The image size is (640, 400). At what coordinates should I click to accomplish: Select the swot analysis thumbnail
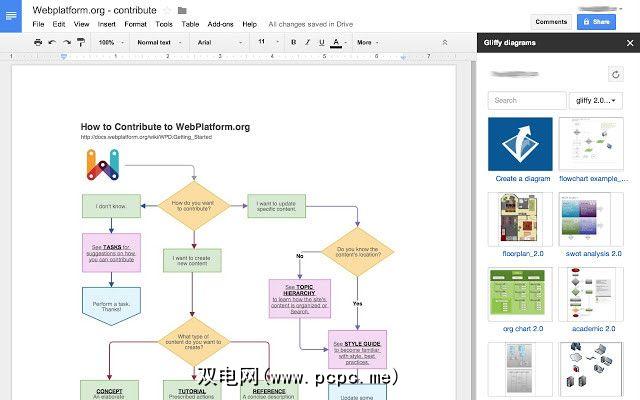[591, 219]
